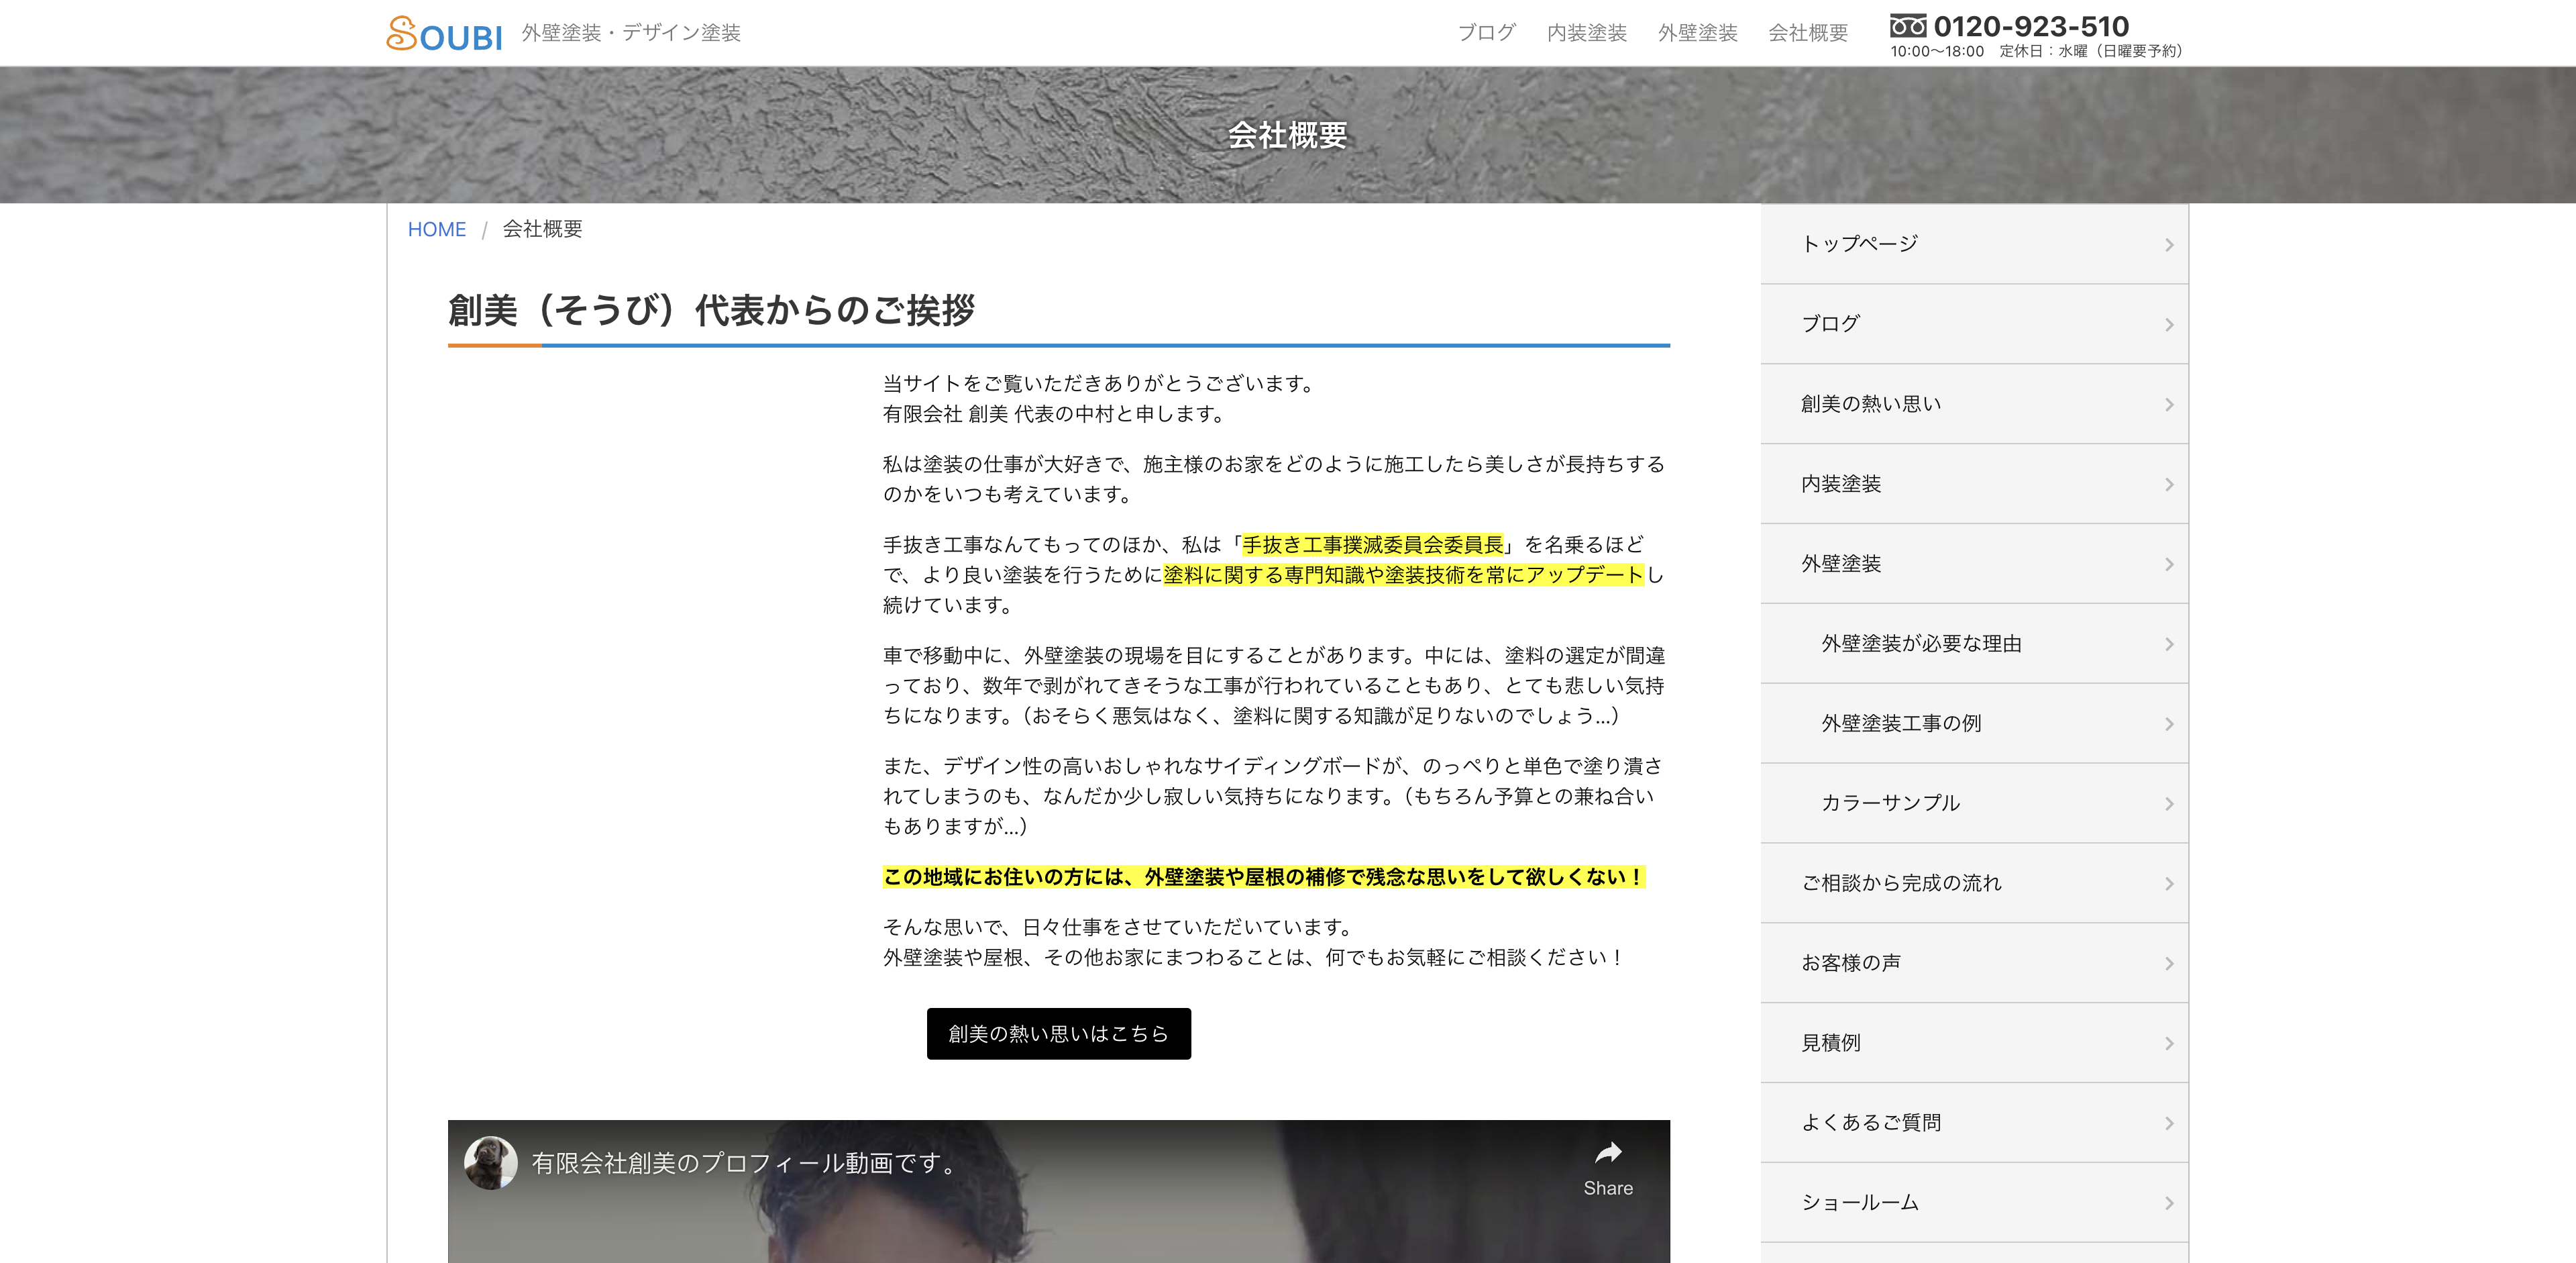Screen dimensions: 2576x1263
Task: Click chevron on 外壁塗装工事の例 row
Action: 2169,724
